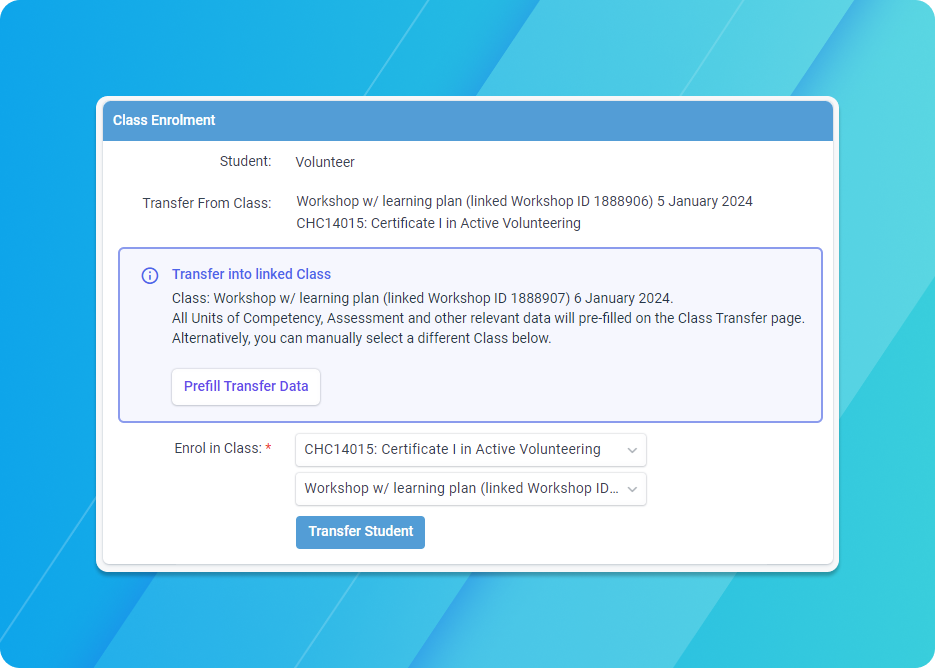Click the Enrol in Class label
This screenshot has height=668, width=935.
tap(216, 448)
